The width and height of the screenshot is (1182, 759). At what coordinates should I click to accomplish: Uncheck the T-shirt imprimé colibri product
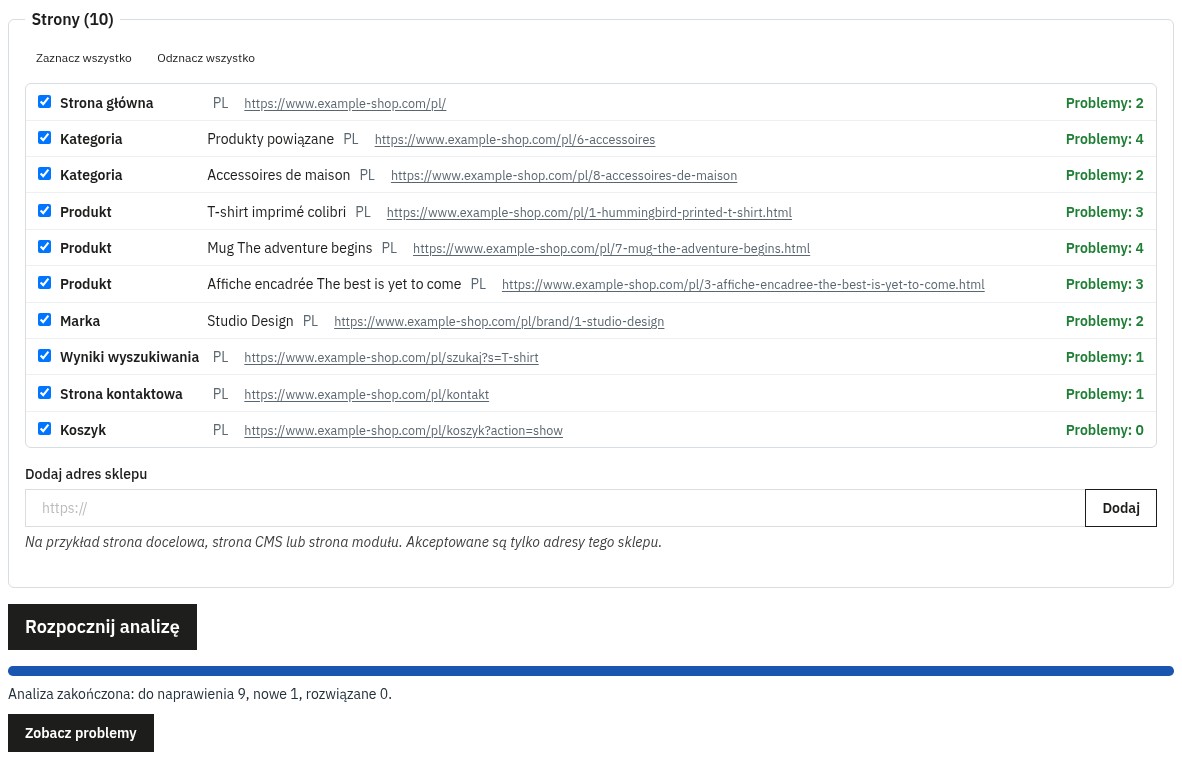[x=44, y=211]
